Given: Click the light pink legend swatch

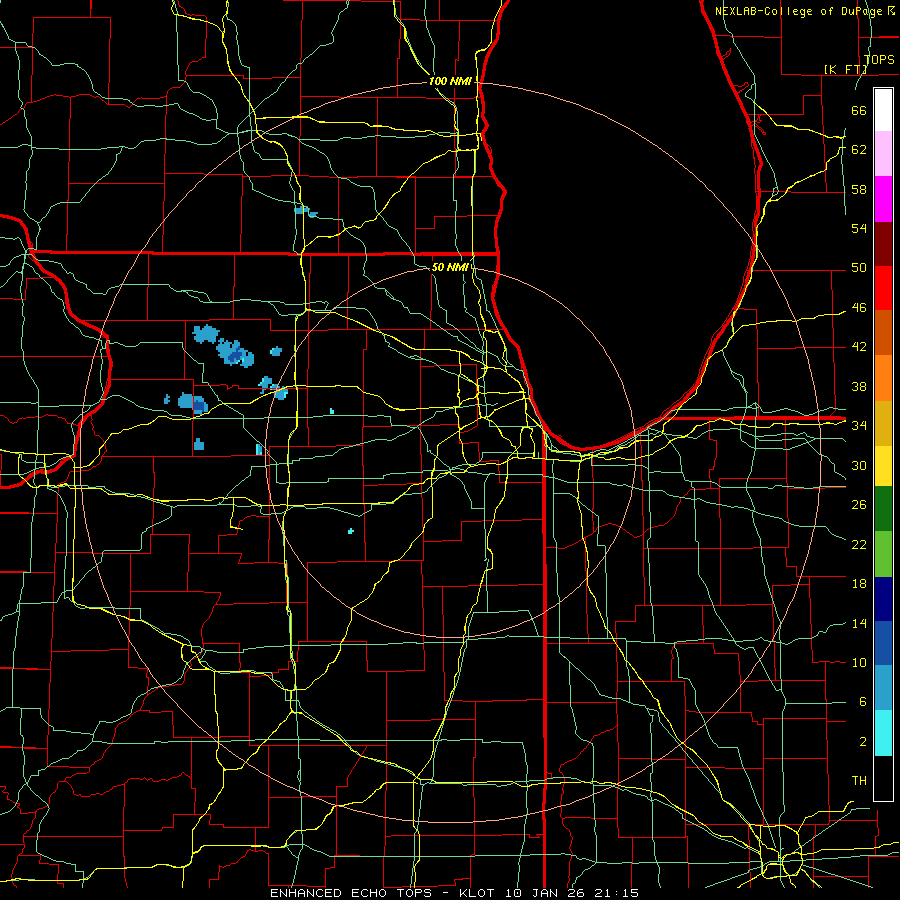Looking at the screenshot, I should pyautogui.click(x=883, y=154).
